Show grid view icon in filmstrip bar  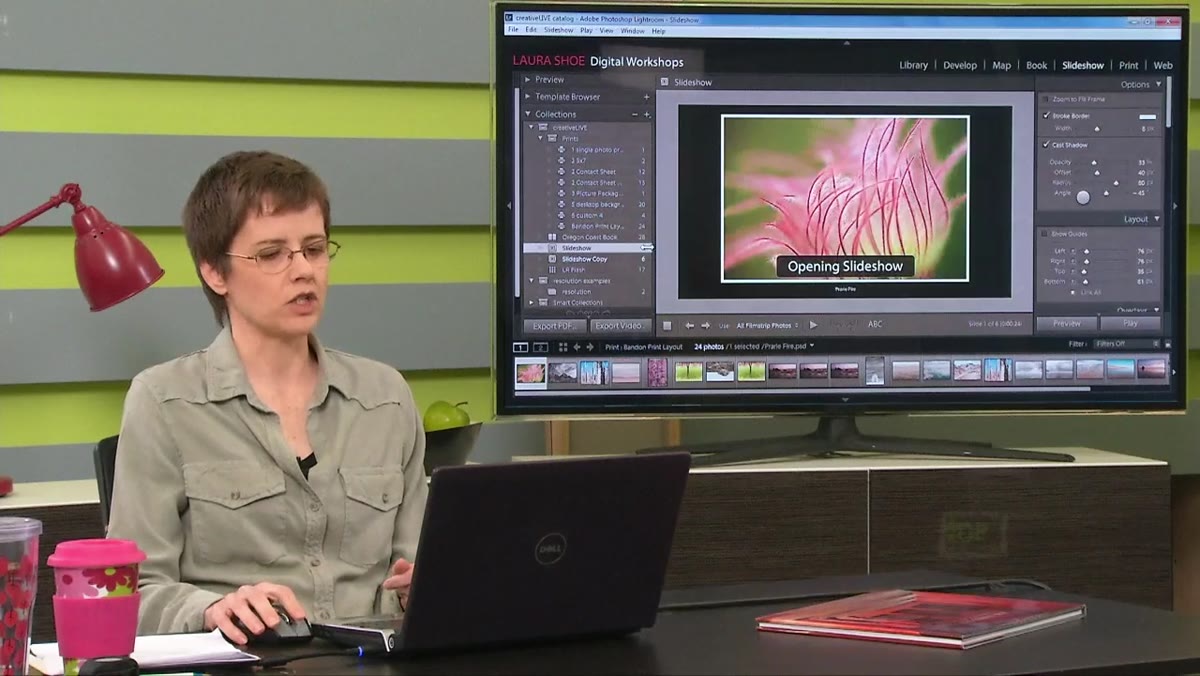point(563,347)
